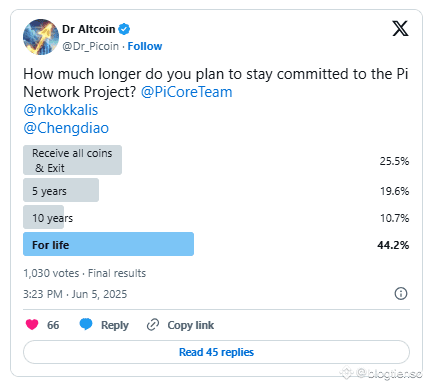The height and width of the screenshot is (389, 430).
Task: Click the reply speech bubble icon
Action: (x=86, y=324)
